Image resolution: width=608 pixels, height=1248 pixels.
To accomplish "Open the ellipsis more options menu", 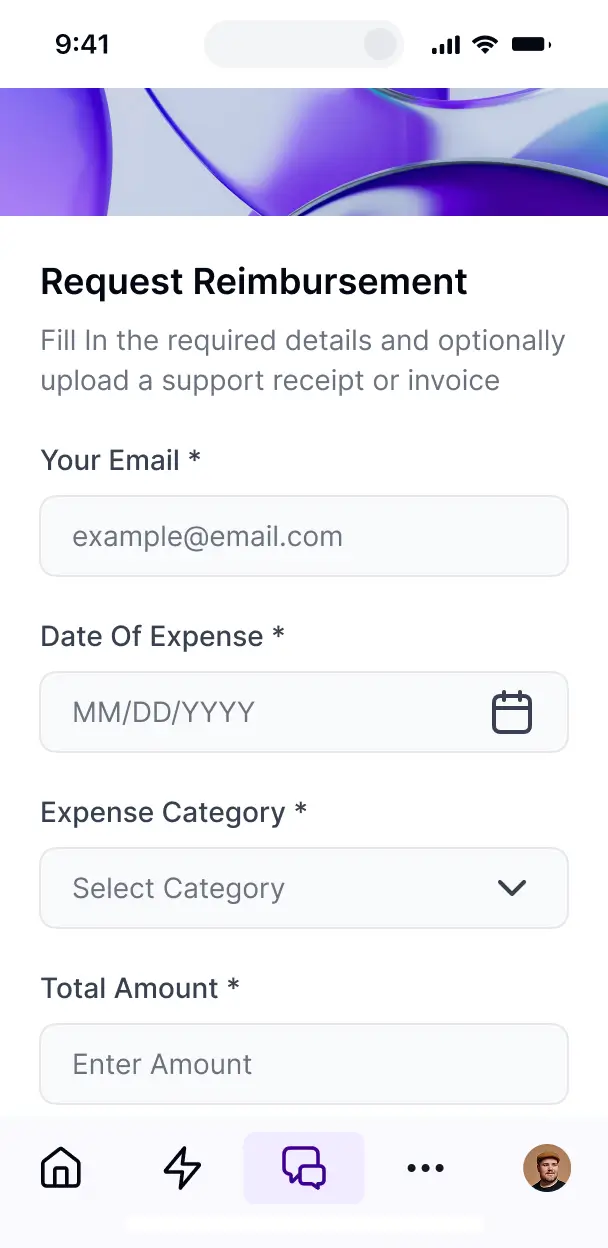I will (x=426, y=1168).
